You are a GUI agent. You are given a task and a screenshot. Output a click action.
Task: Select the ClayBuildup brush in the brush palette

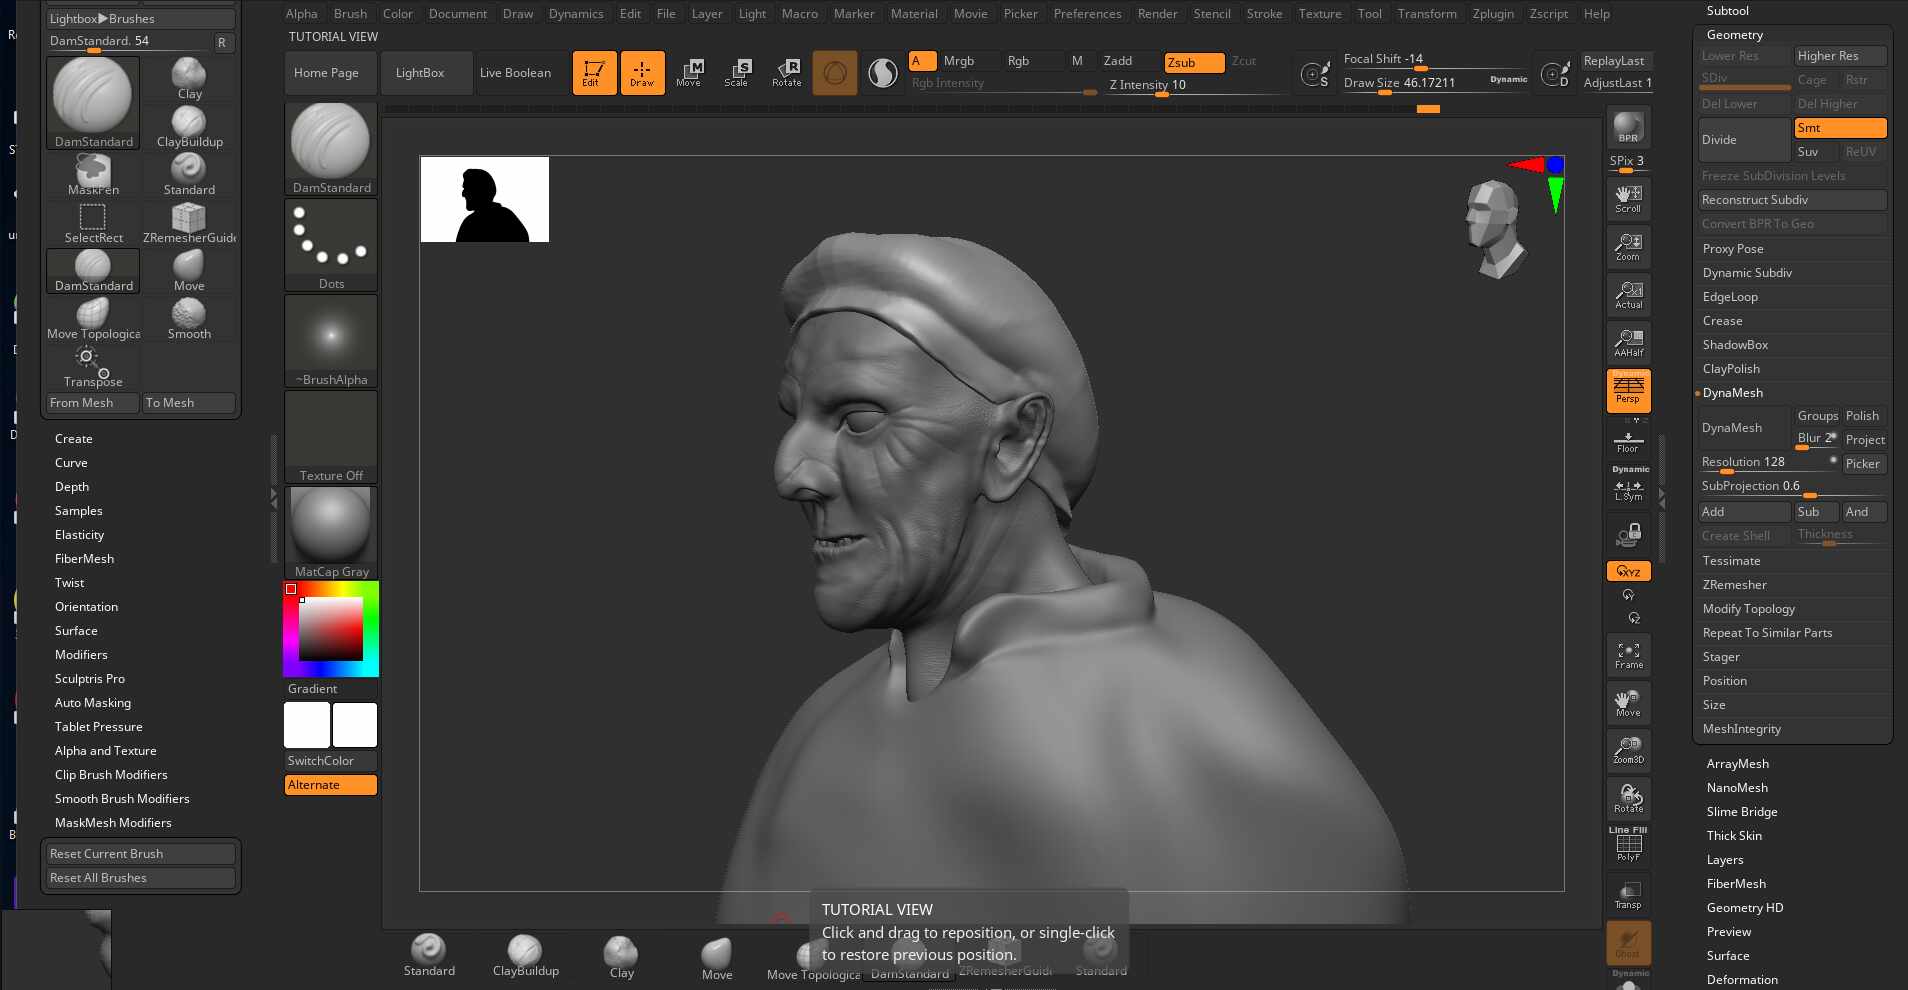[189, 127]
